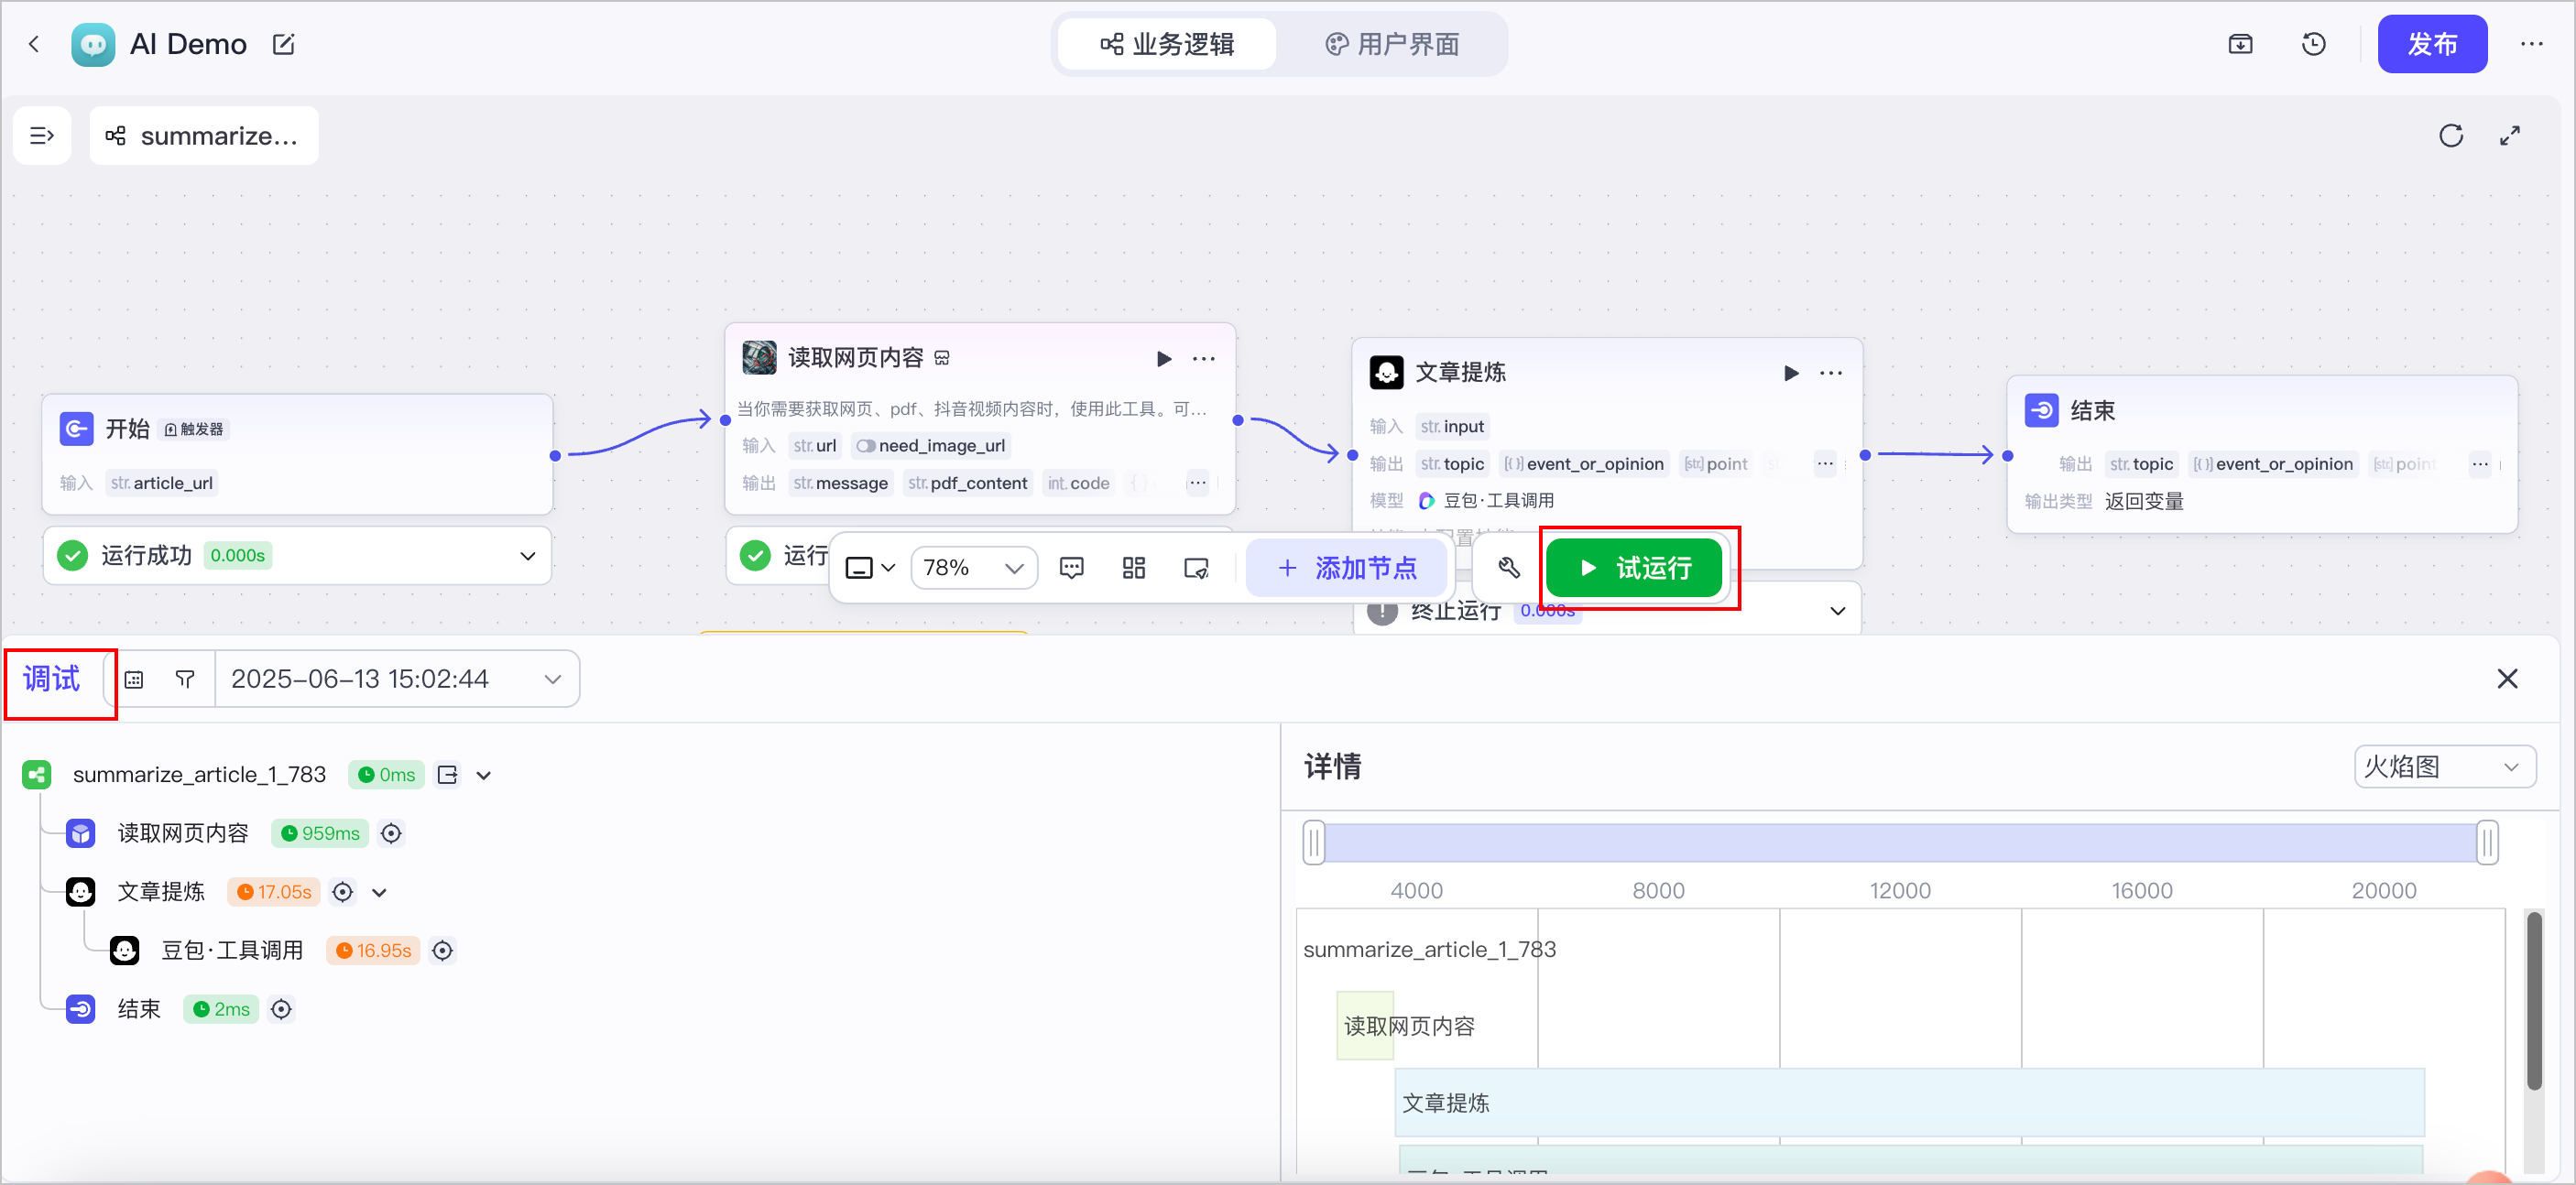This screenshot has width=2576, height=1185.
Task: Run the 读取网页内容 node play icon
Action: [x=1164, y=358]
